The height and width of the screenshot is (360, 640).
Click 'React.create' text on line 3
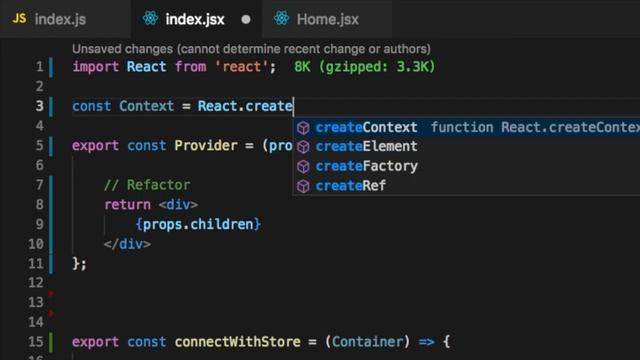245,106
